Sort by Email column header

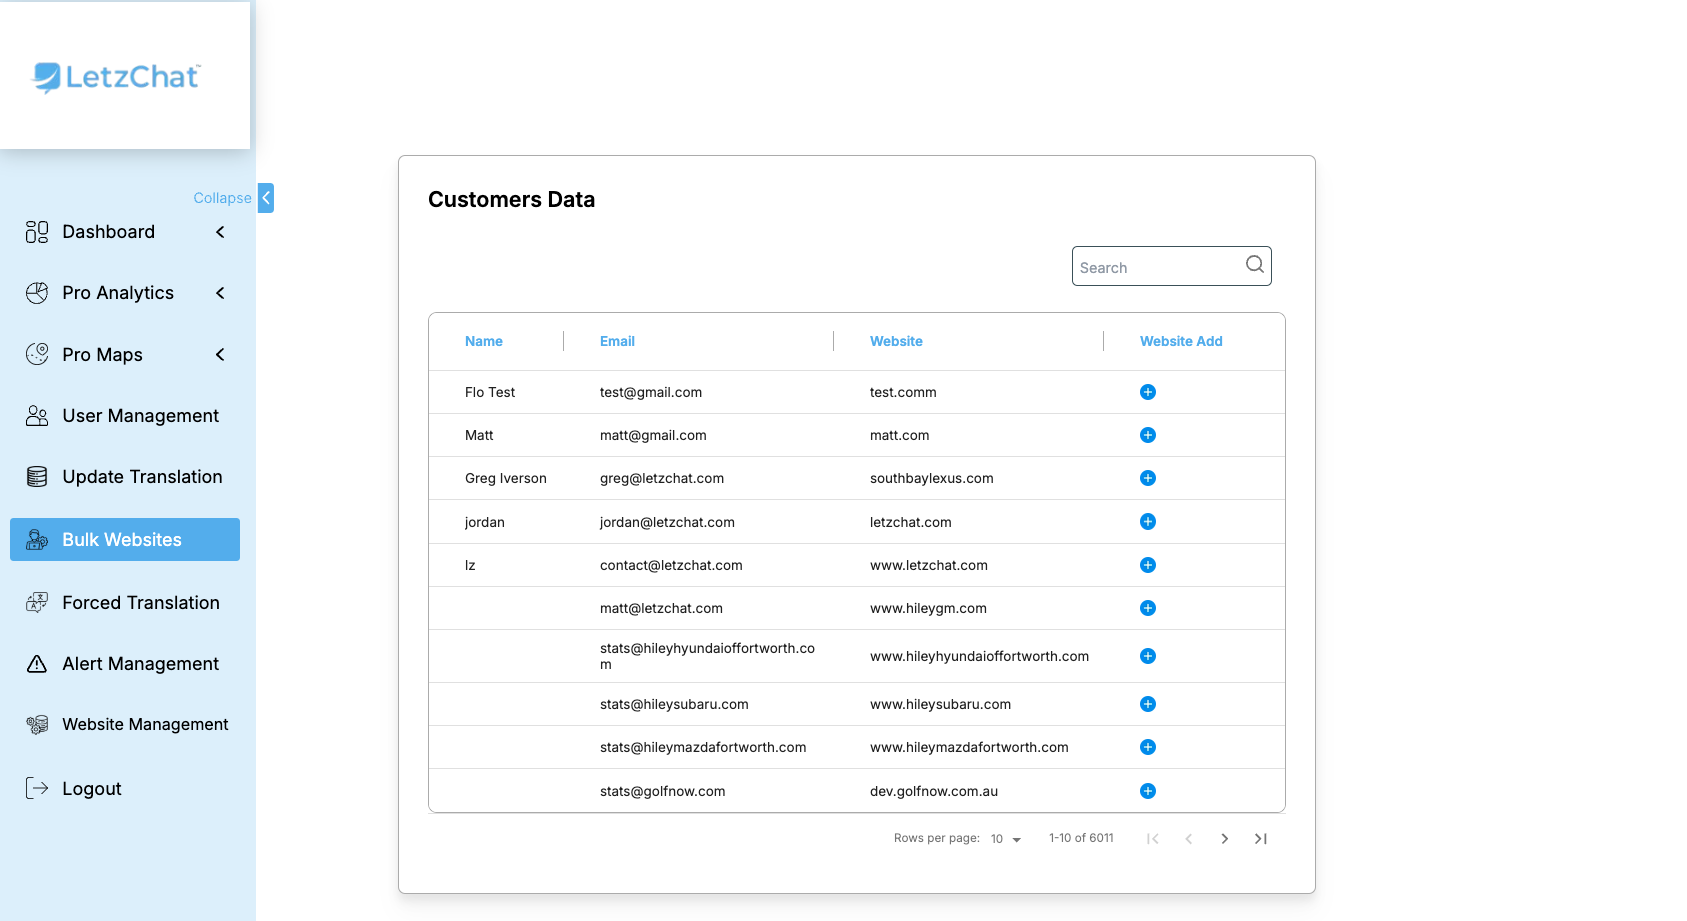[x=617, y=341]
